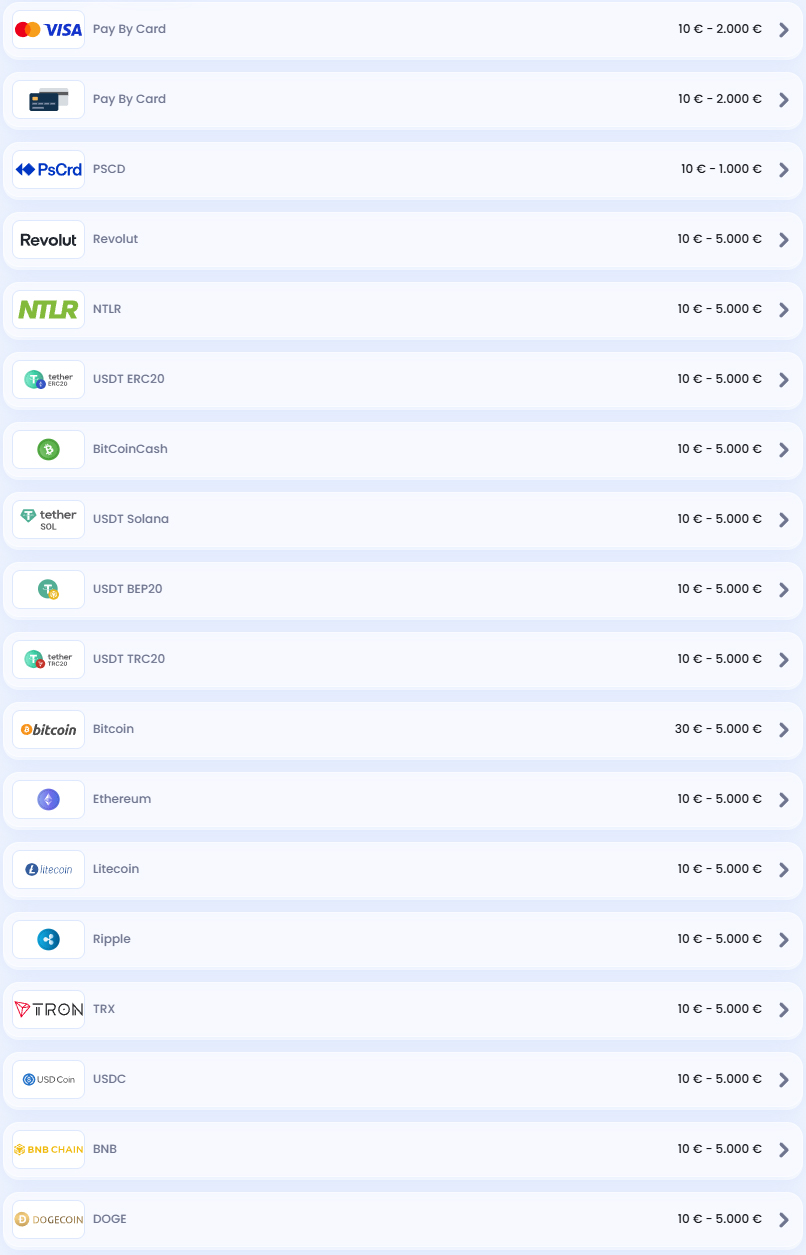Expand the Bitcoin row chevron arrow
806x1255 pixels.
click(x=784, y=730)
